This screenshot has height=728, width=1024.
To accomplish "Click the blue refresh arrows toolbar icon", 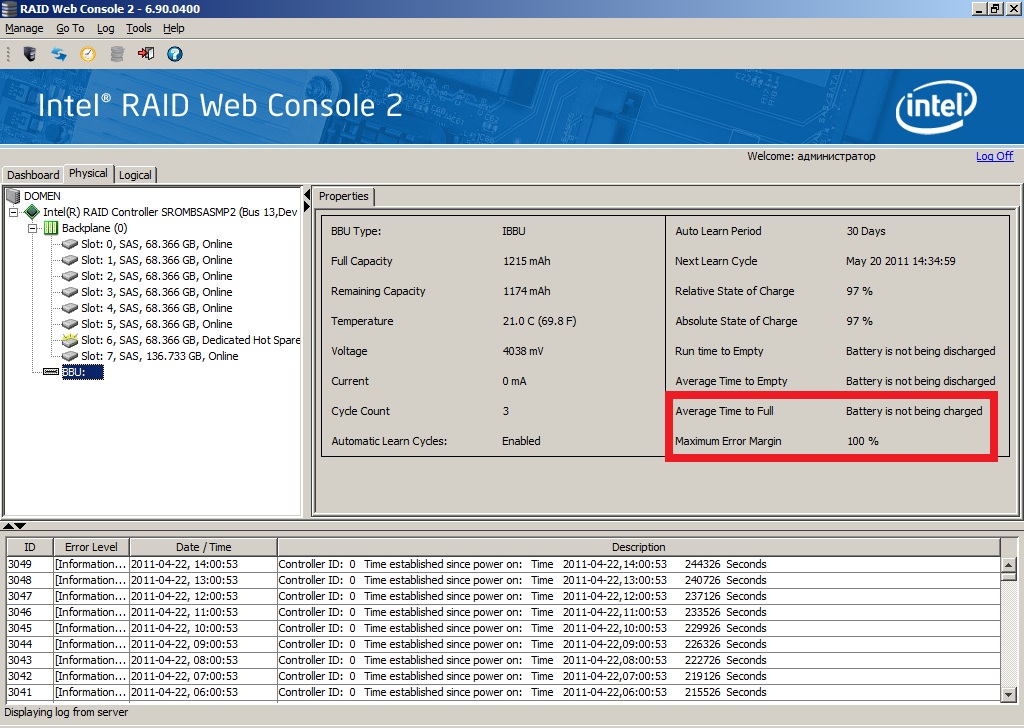I will point(59,54).
